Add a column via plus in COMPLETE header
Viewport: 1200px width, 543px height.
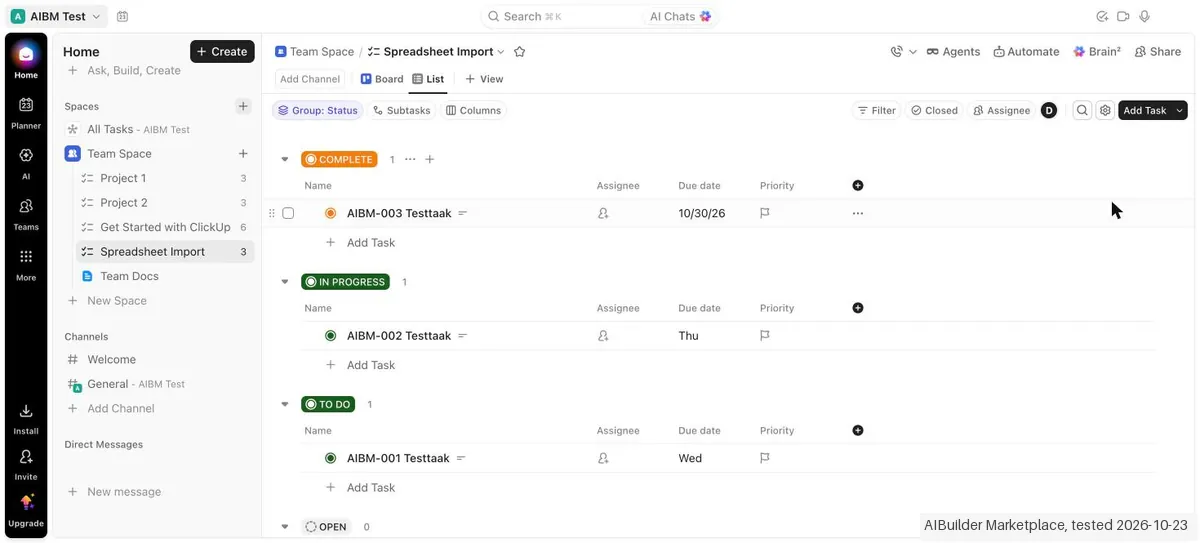[x=858, y=185]
